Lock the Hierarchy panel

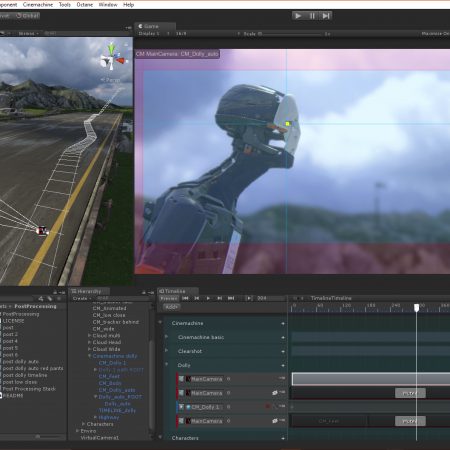[x=144, y=292]
